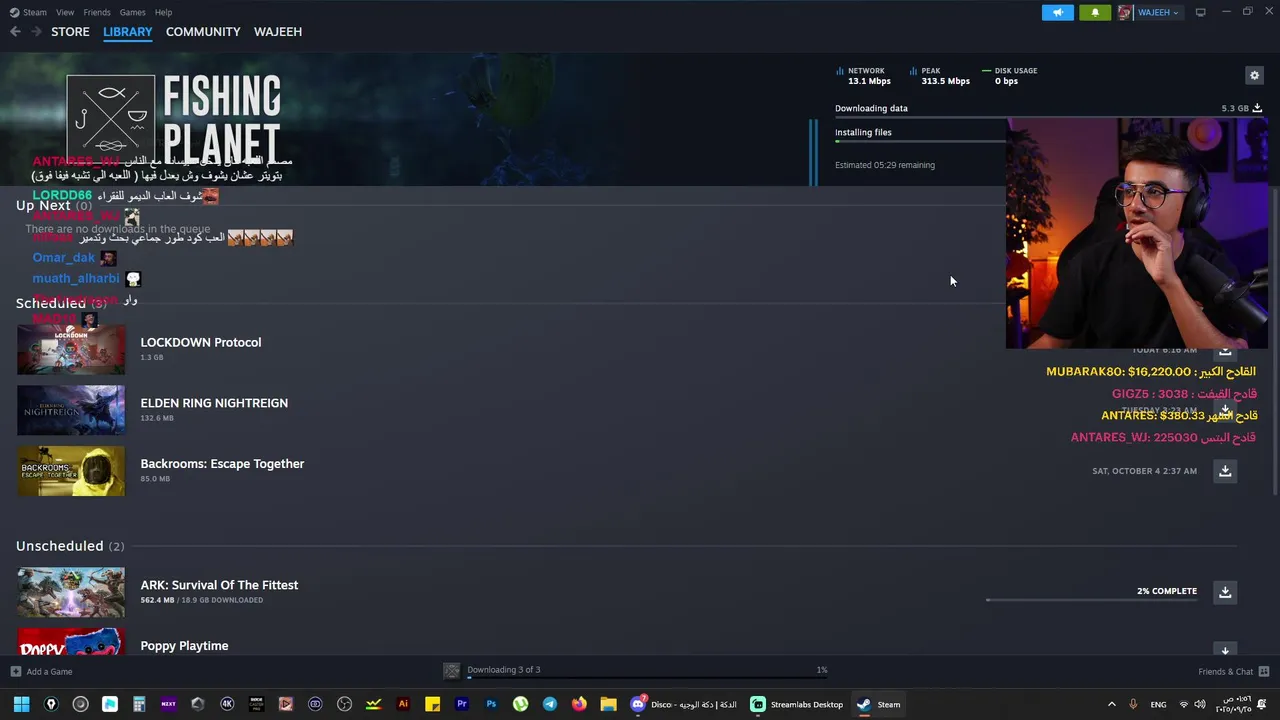1280x720 pixels.
Task: Open Friends & Chat icon
Action: (1264, 672)
